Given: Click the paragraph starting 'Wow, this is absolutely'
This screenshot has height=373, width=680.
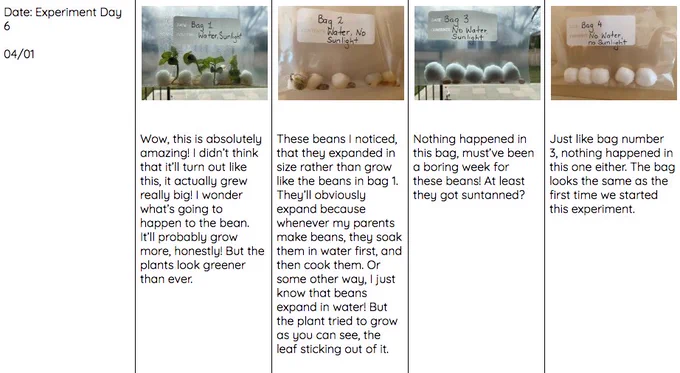Looking at the screenshot, I should pyautogui.click(x=202, y=209).
